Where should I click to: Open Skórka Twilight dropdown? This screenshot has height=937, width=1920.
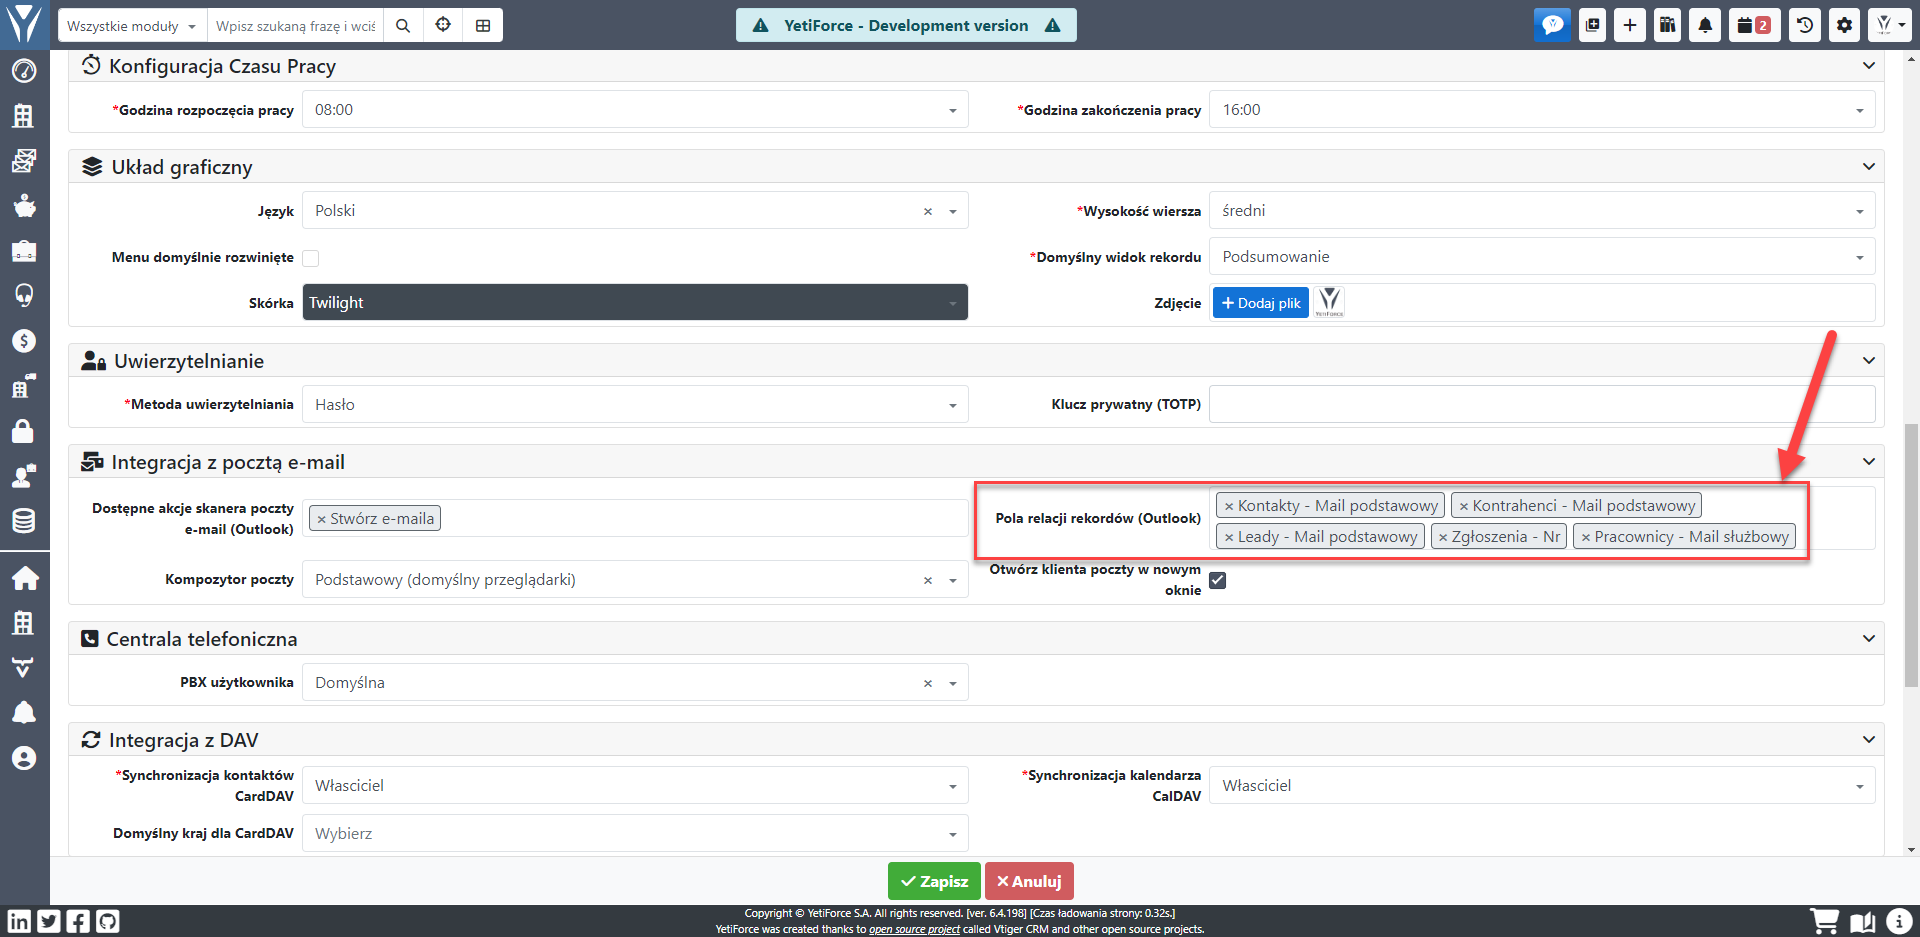635,302
